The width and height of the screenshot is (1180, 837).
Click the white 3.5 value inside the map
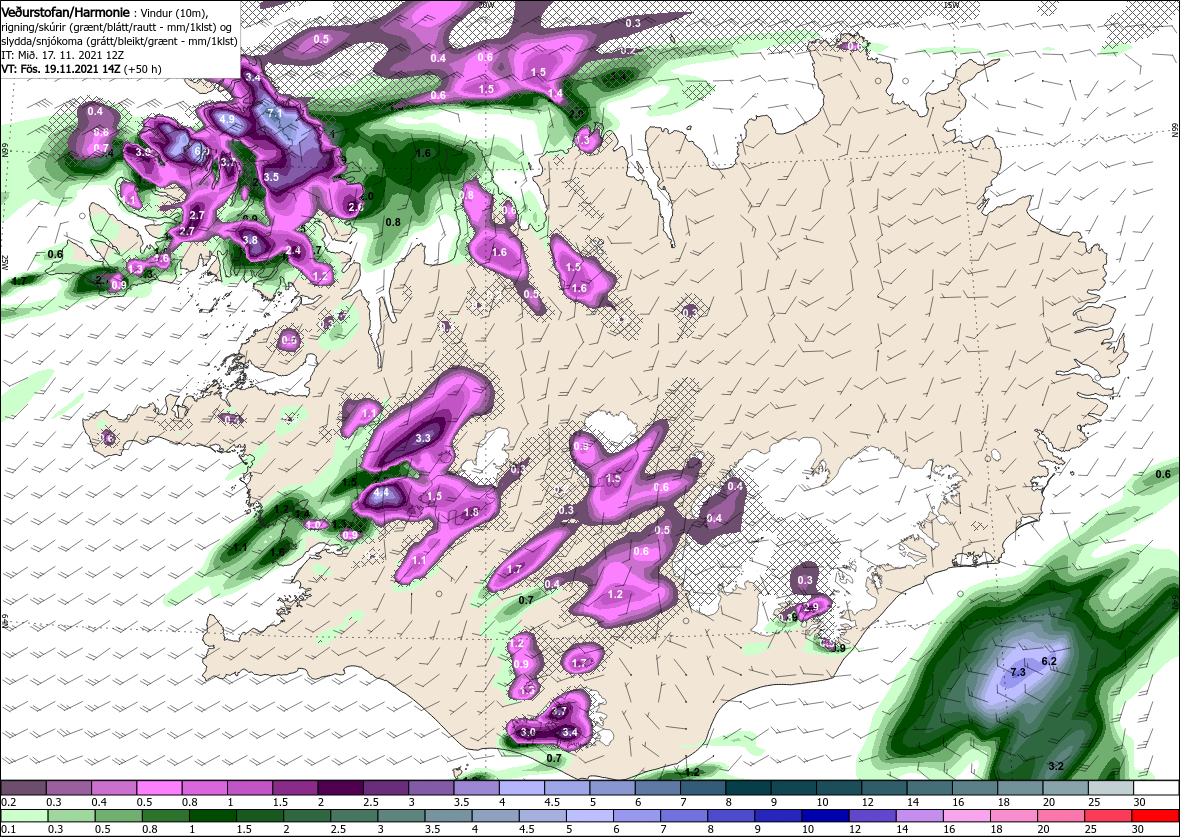click(x=272, y=177)
